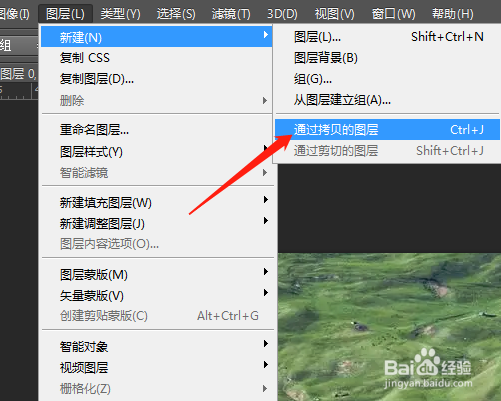The image size is (501, 401).
Task: Open the 帮助(H) menu
Action: point(453,14)
